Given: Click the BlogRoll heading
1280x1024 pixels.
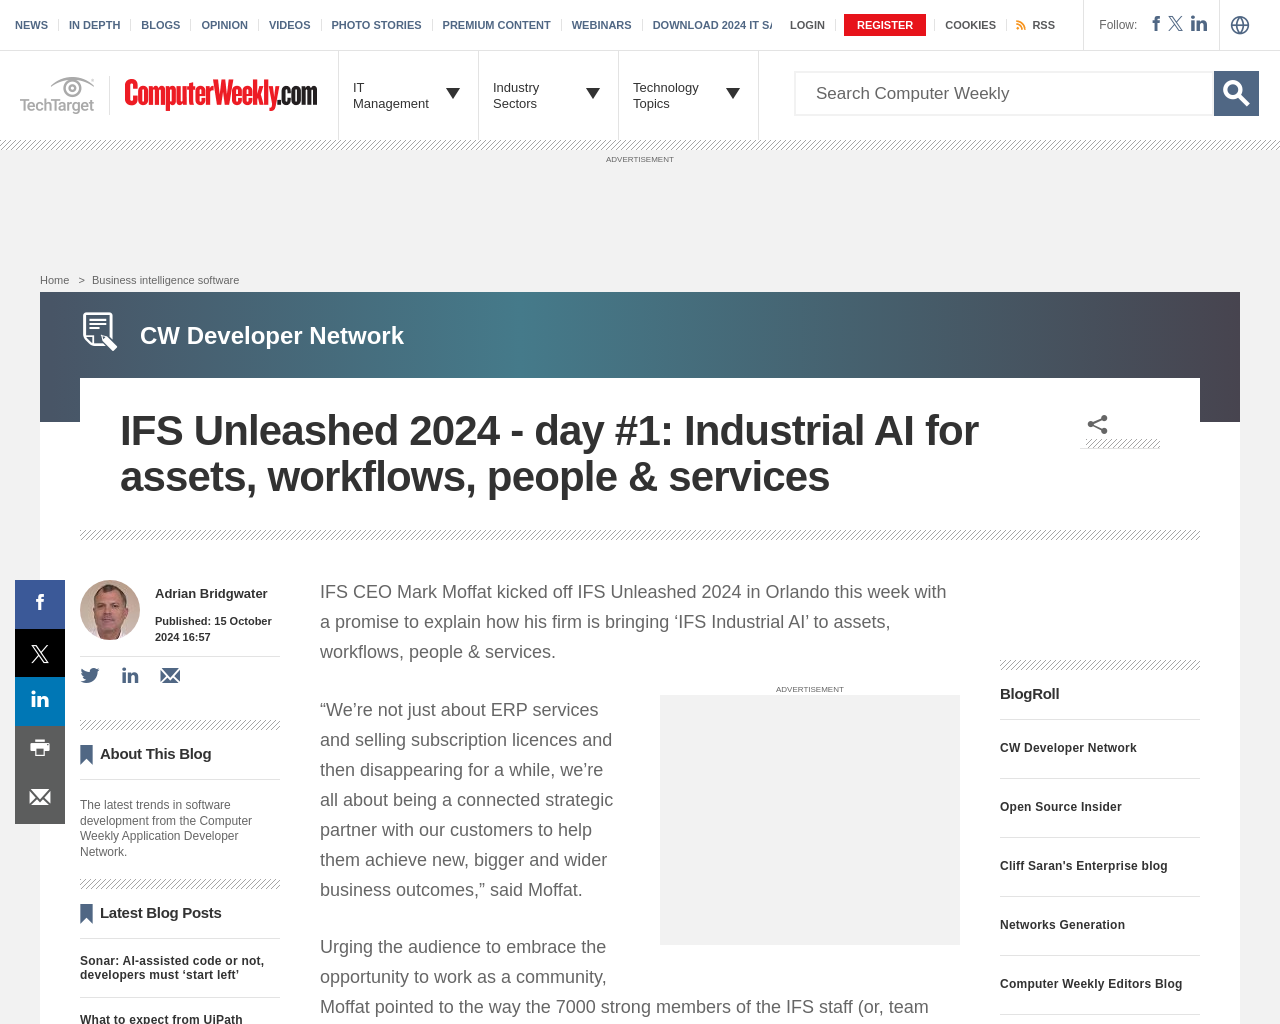Looking at the screenshot, I should 1029,694.
